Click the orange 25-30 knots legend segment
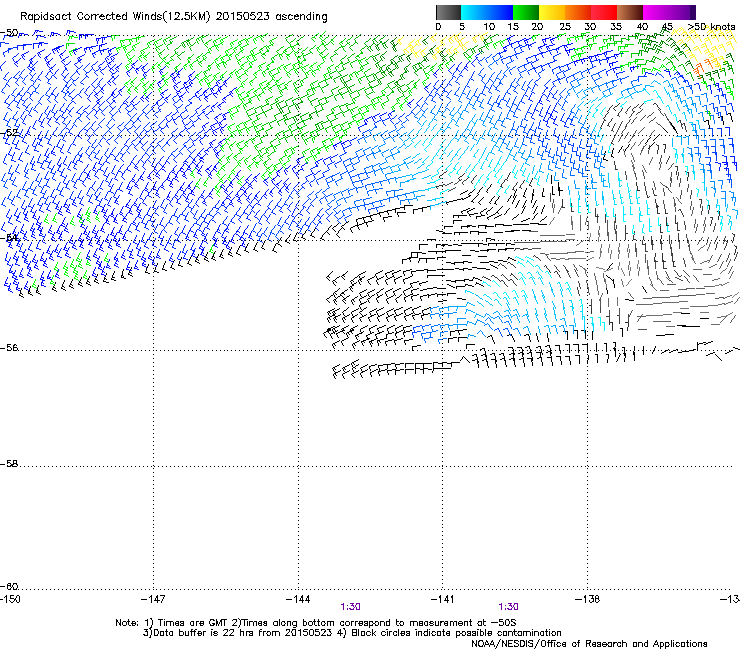This screenshot has height=650, width=740. [x=578, y=12]
